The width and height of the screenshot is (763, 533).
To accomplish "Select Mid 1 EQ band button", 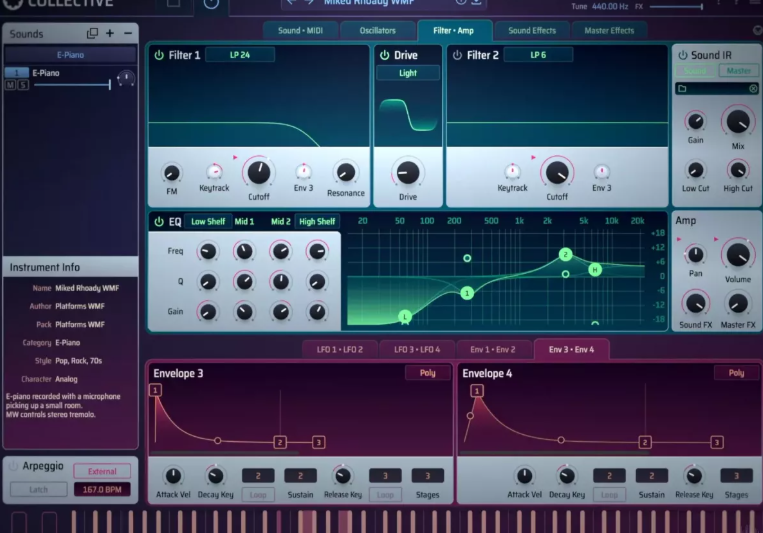I will [x=244, y=221].
